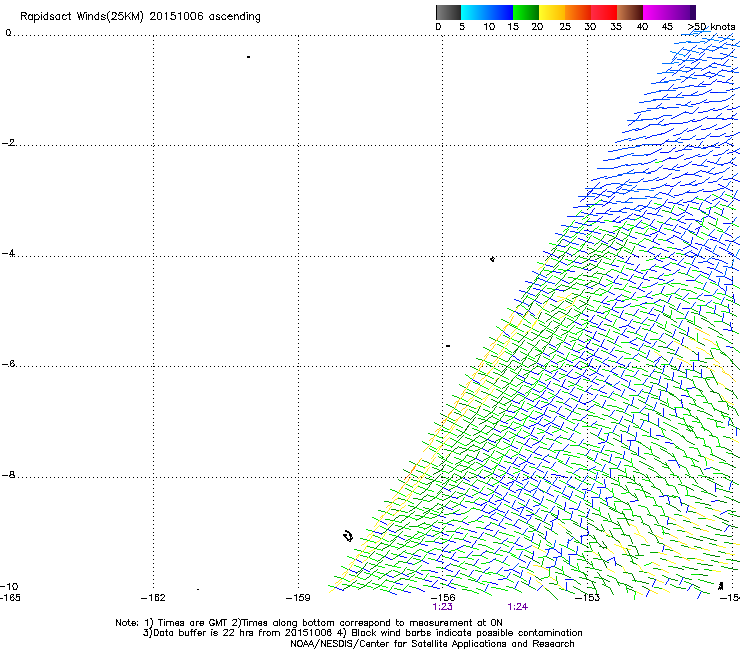Click the "35" label under the color bar
This screenshot has height=650, width=740.
point(616,27)
